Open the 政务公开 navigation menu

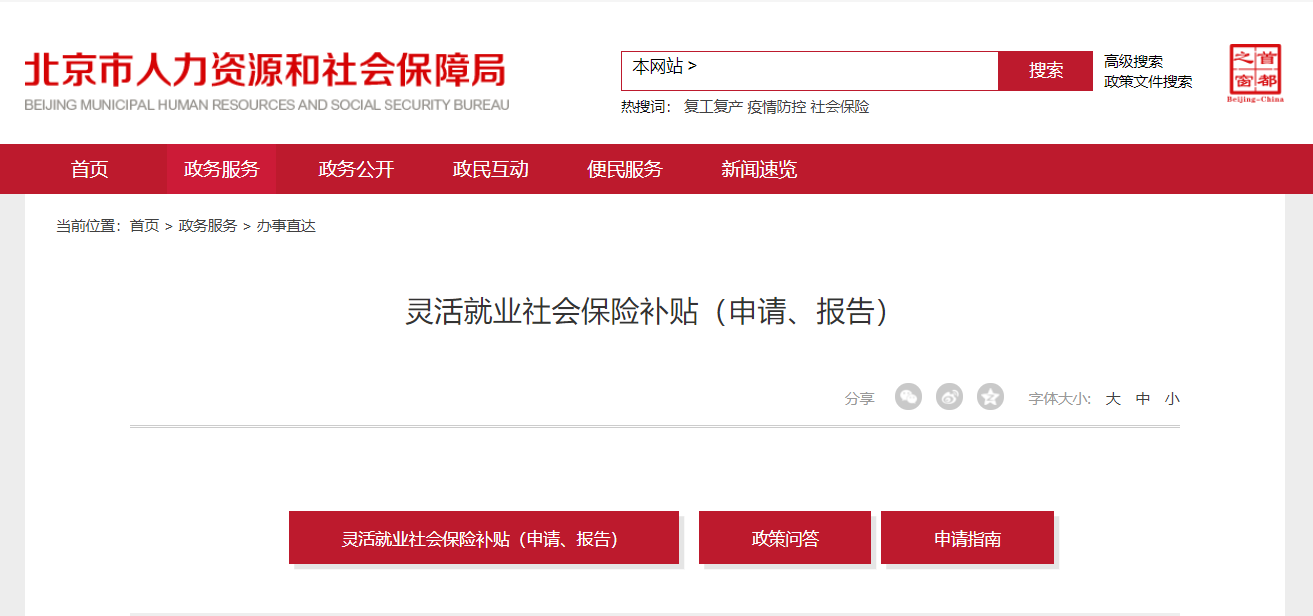[356, 169]
